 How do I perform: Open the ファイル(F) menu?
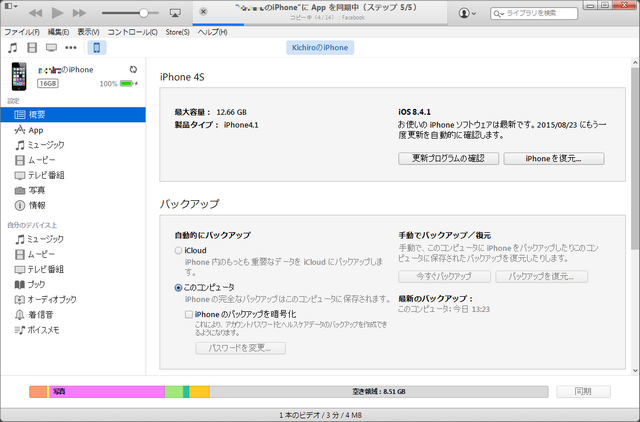click(22, 32)
